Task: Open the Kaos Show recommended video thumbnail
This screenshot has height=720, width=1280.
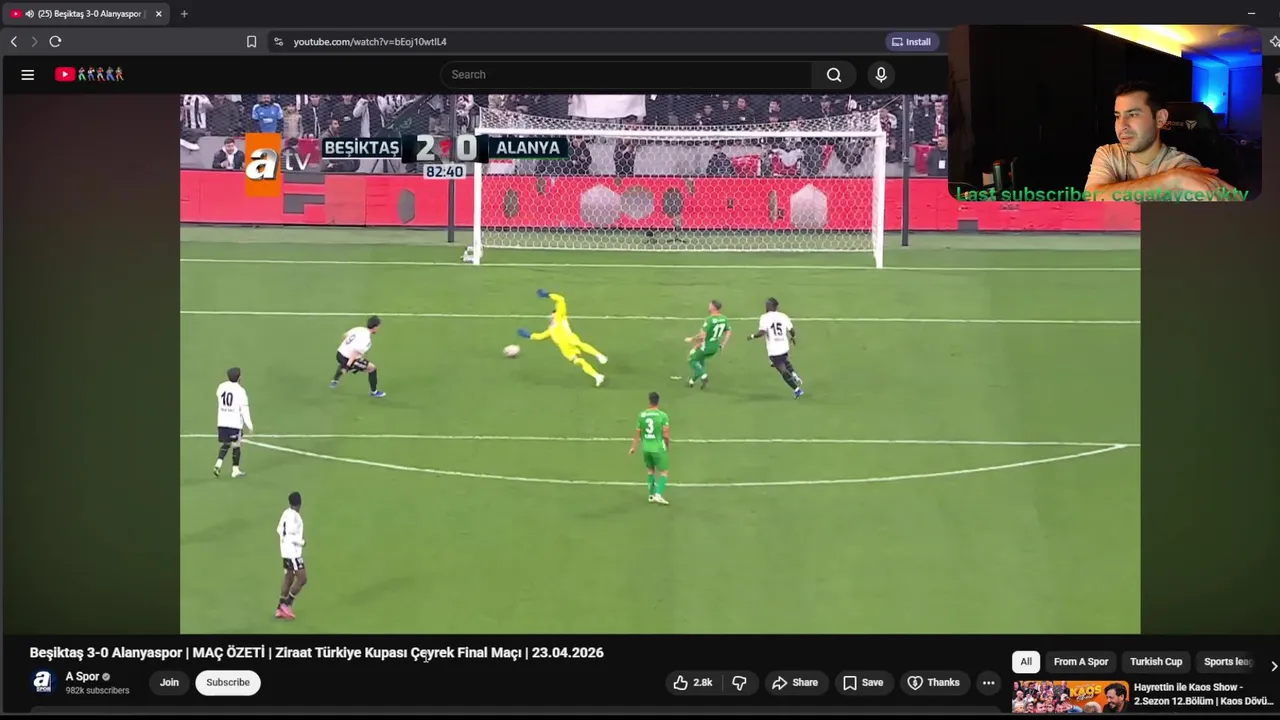Action: pyautogui.click(x=1070, y=697)
